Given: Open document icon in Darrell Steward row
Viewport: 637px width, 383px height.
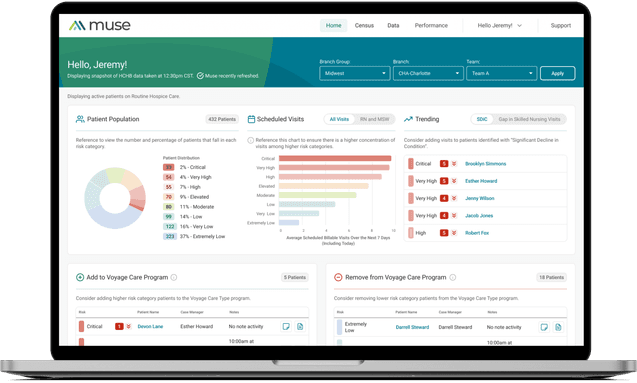Looking at the screenshot, I should (x=558, y=327).
